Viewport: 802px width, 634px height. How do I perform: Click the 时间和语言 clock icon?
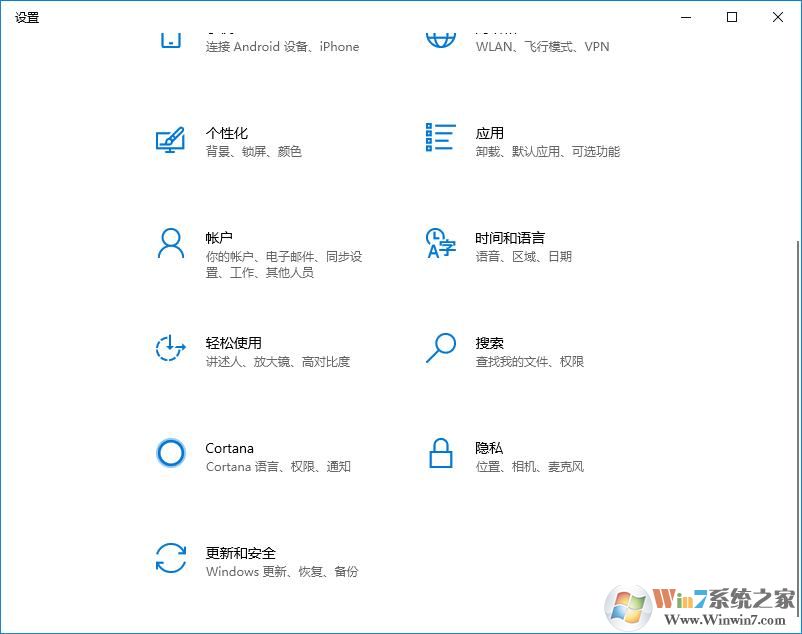[439, 245]
